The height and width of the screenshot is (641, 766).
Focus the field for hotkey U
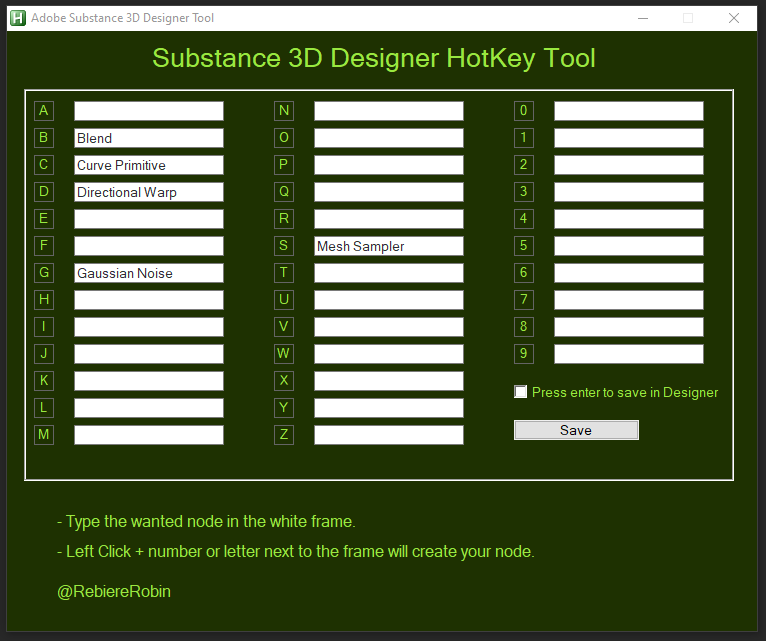[x=389, y=299]
